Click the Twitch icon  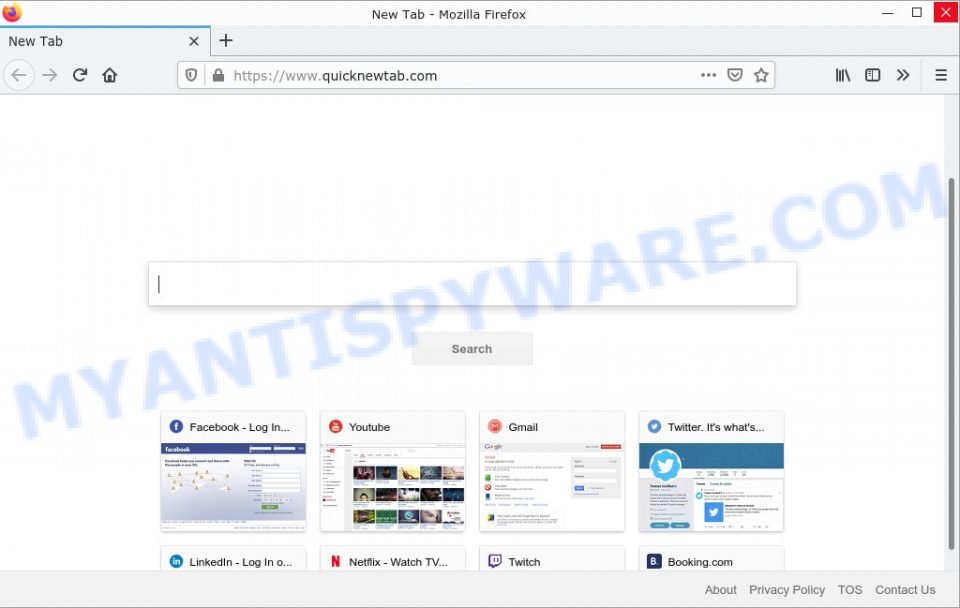495,561
